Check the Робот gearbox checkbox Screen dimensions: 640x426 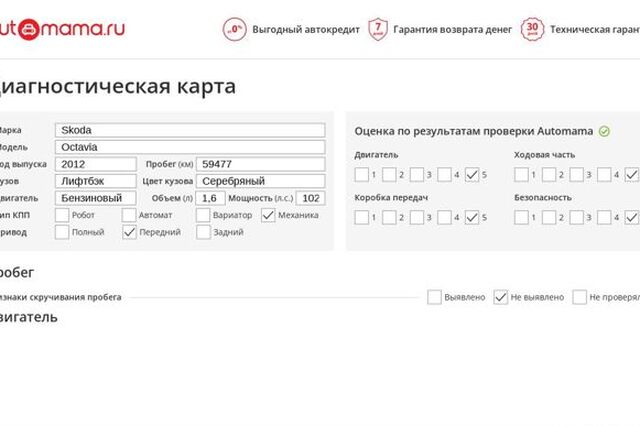click(x=62, y=215)
